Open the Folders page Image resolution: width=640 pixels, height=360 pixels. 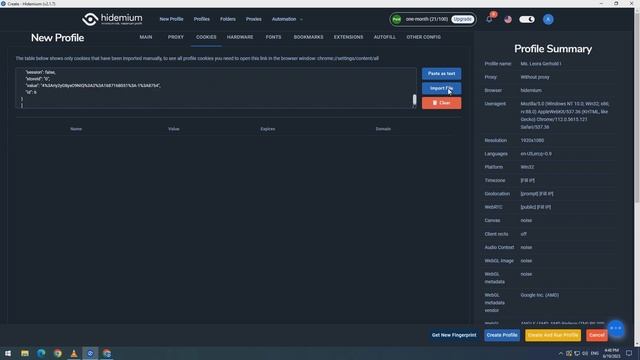(x=228, y=19)
